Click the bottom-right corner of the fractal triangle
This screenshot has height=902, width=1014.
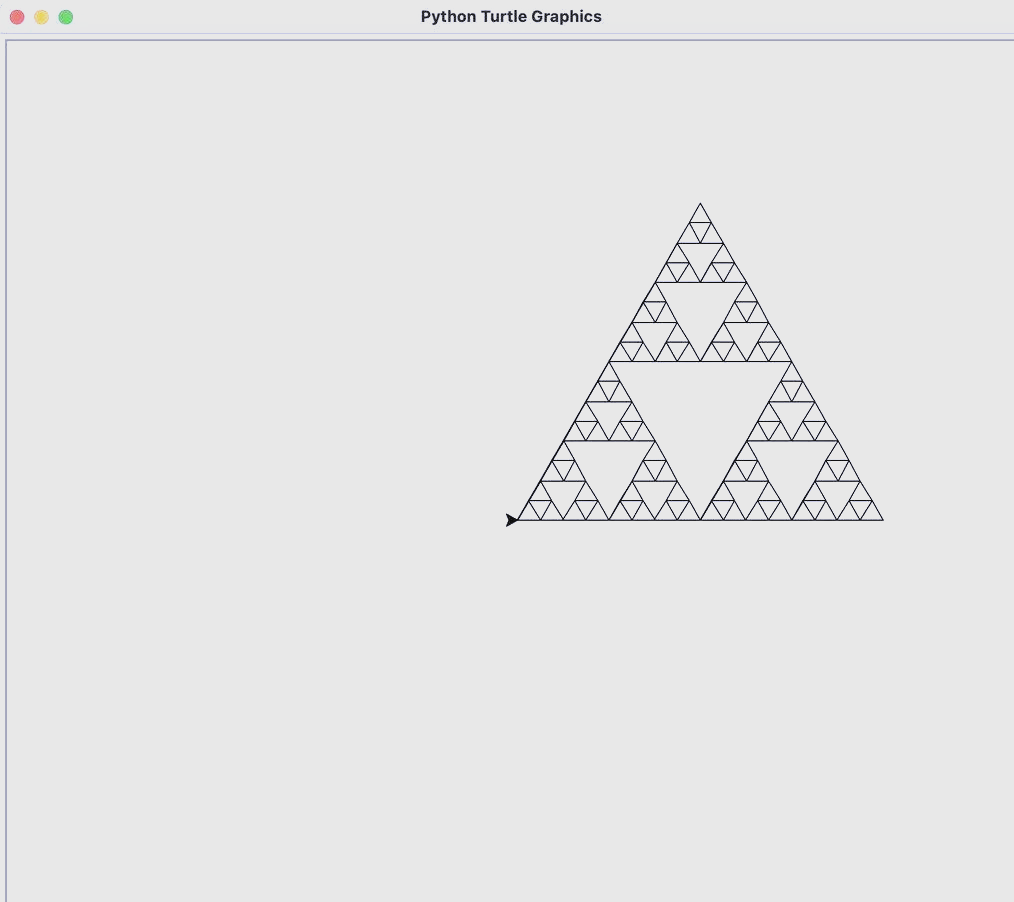coord(882,520)
